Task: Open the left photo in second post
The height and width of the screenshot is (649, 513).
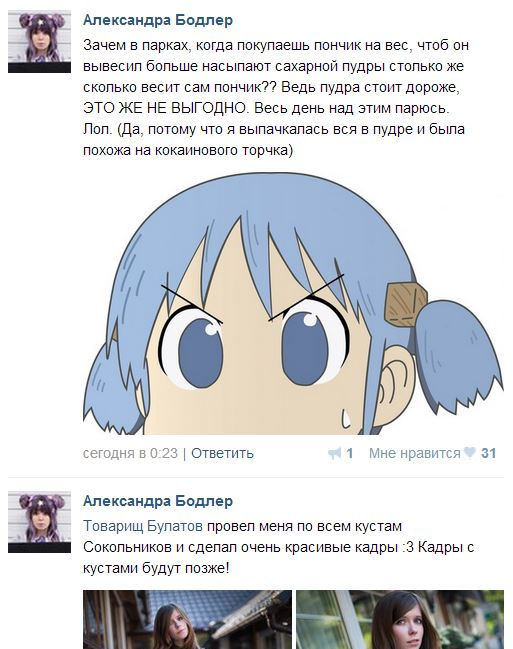Action: tap(187, 620)
